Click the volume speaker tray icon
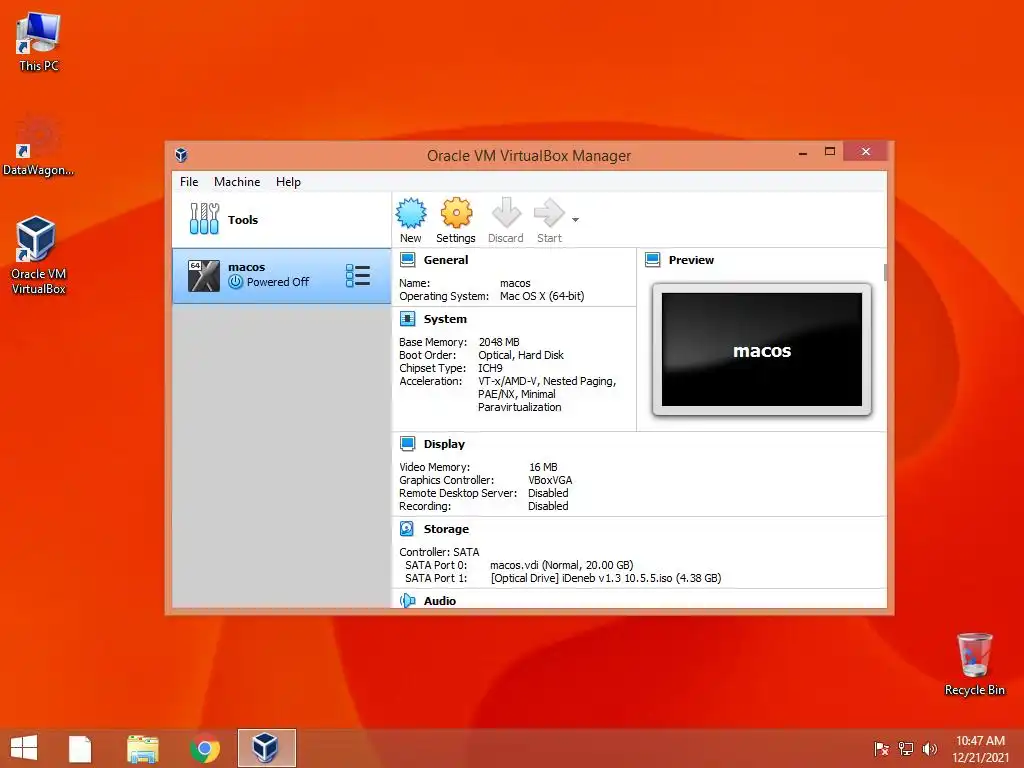Viewport: 1024px width, 768px height. tap(929, 749)
